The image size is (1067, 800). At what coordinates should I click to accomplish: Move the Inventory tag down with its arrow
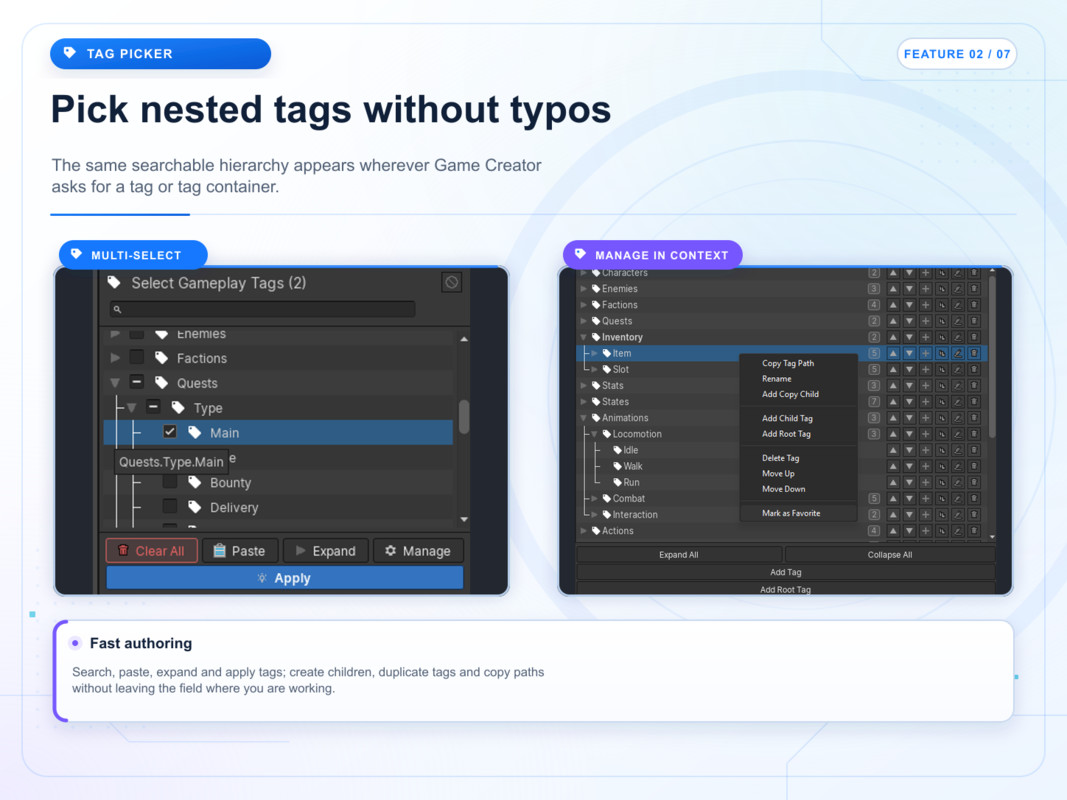909,337
